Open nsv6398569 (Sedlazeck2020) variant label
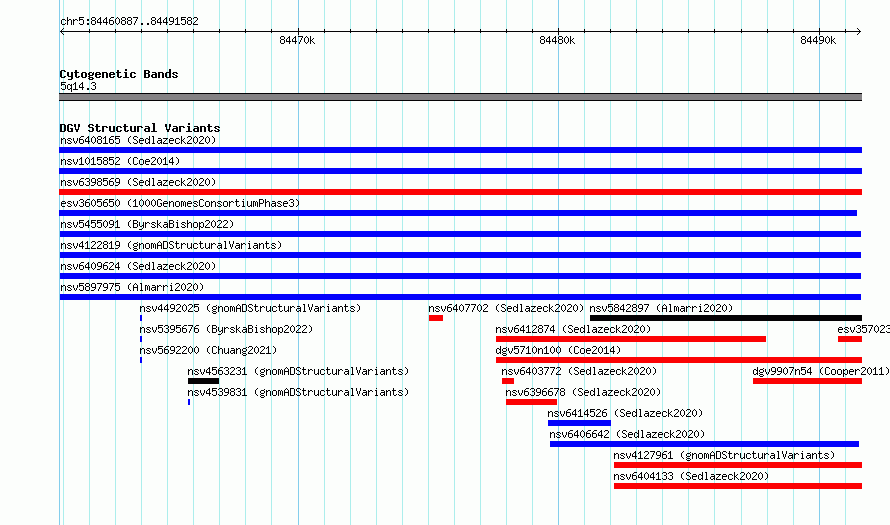Image resolution: width=890 pixels, height=525 pixels. [138, 182]
